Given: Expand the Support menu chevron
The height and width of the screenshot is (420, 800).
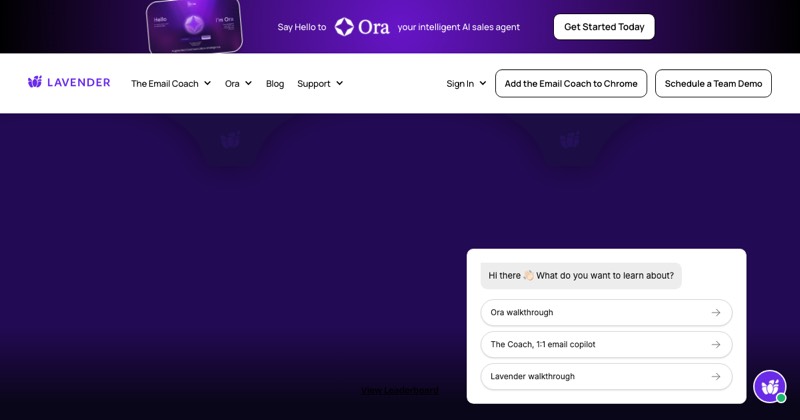Looking at the screenshot, I should [340, 83].
